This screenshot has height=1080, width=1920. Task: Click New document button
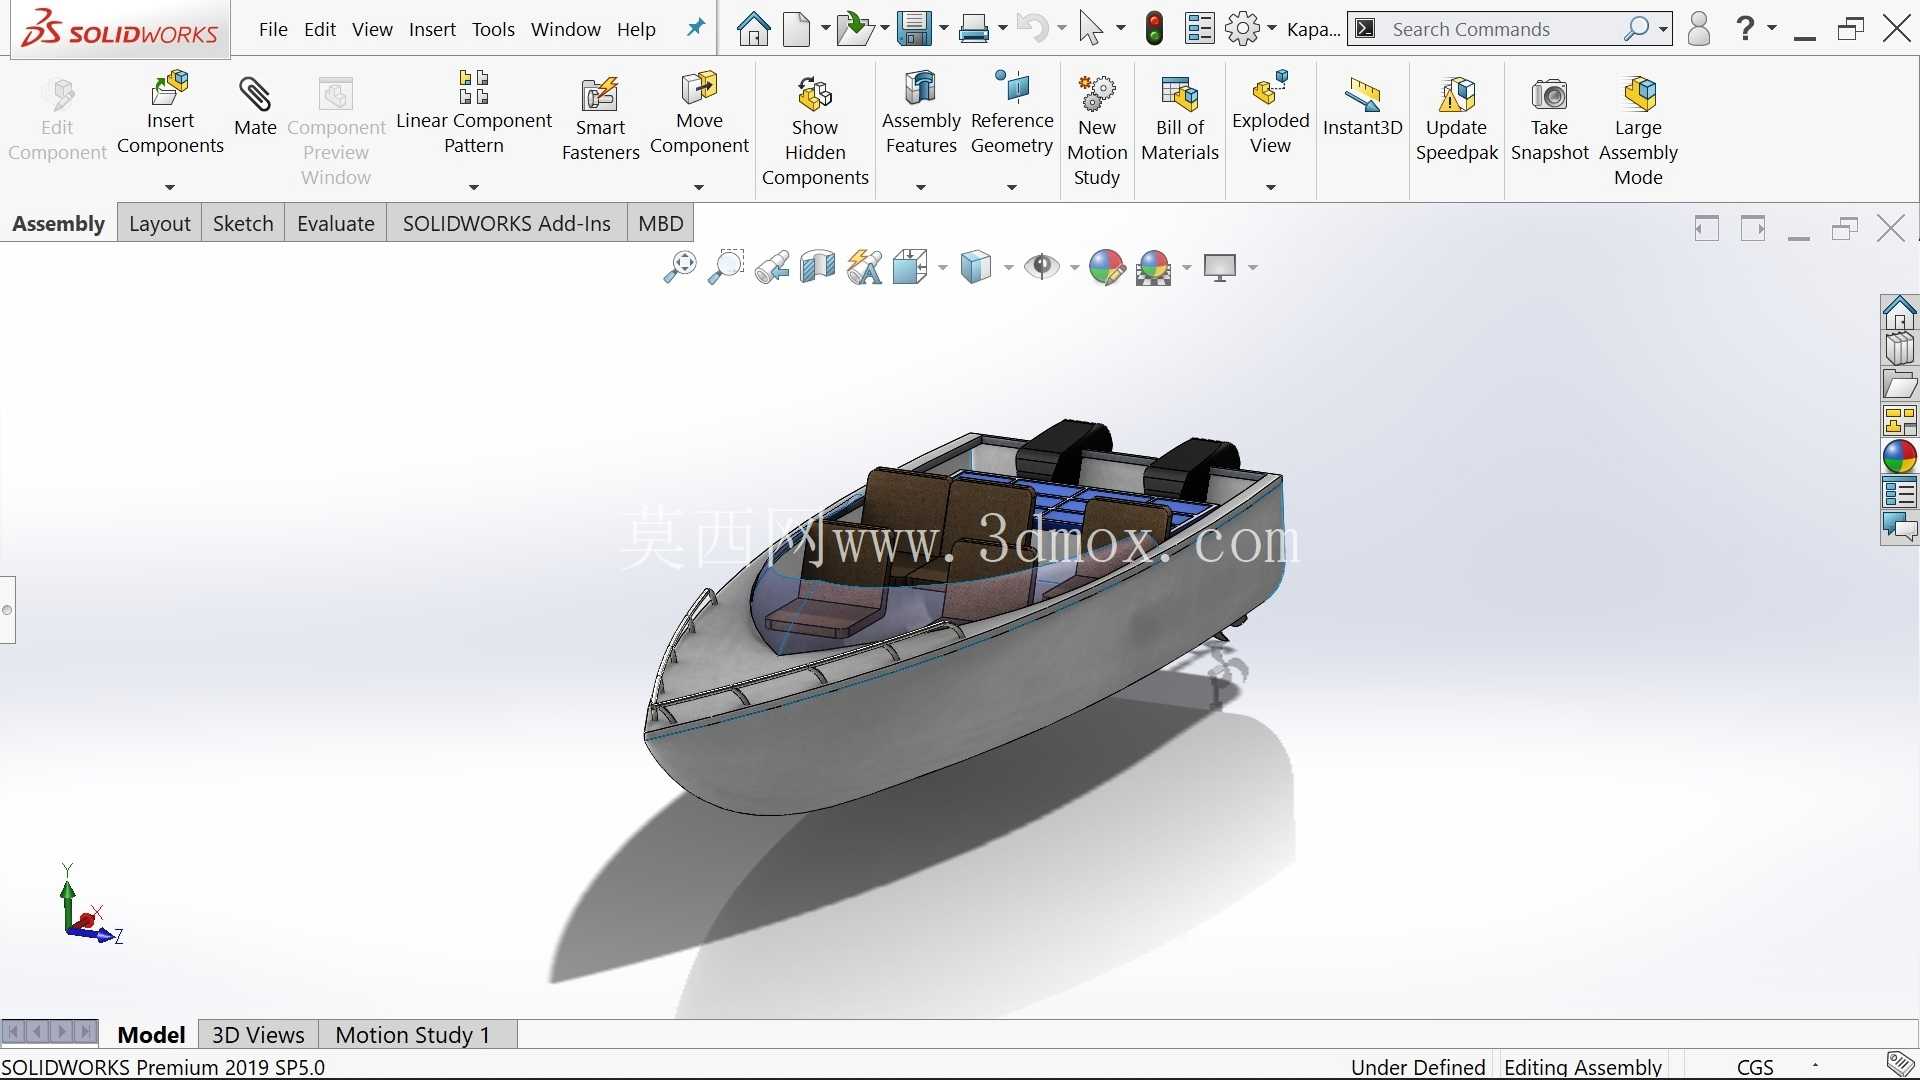[x=797, y=29]
